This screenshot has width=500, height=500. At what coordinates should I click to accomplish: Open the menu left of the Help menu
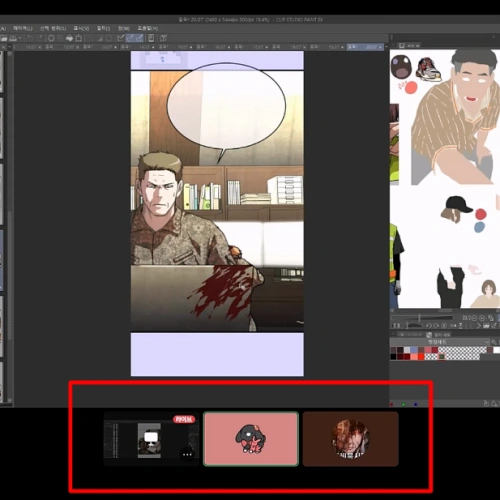(x=124, y=28)
